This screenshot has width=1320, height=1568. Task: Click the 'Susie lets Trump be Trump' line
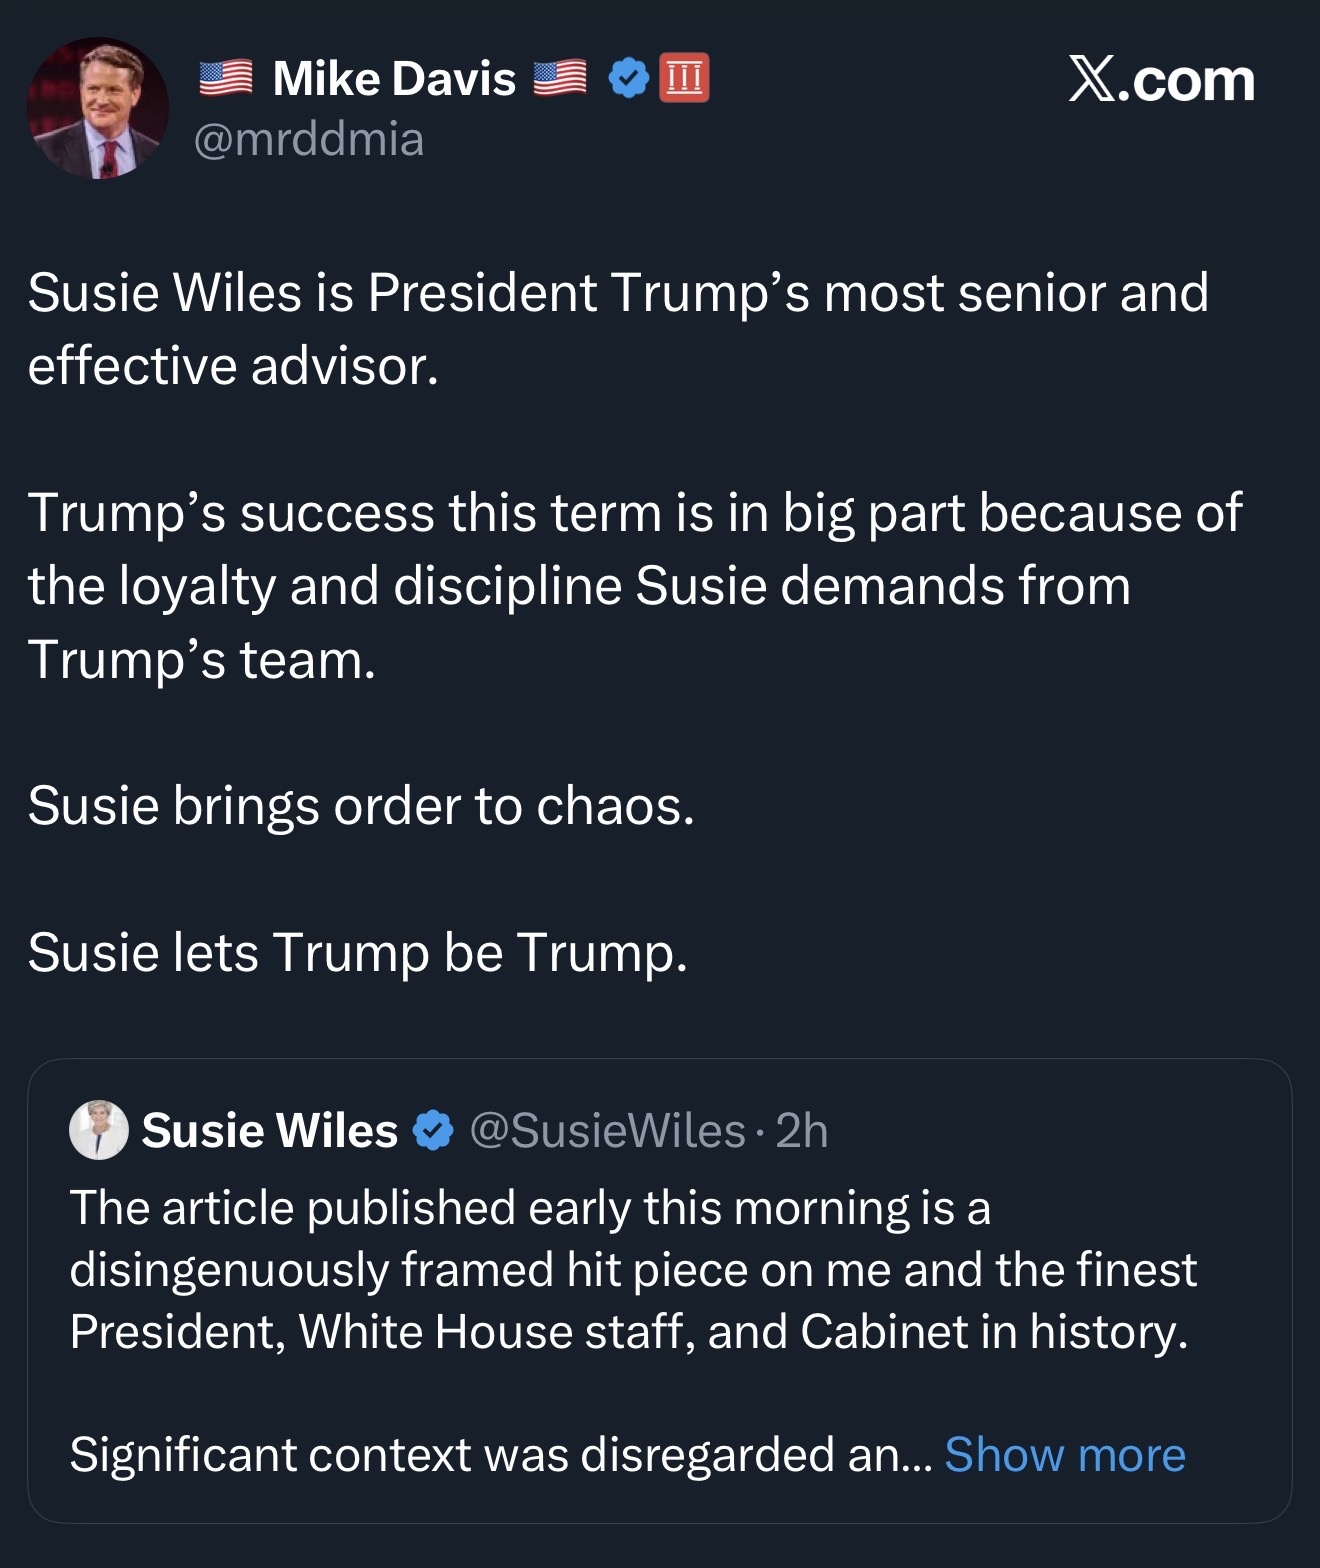tap(358, 951)
